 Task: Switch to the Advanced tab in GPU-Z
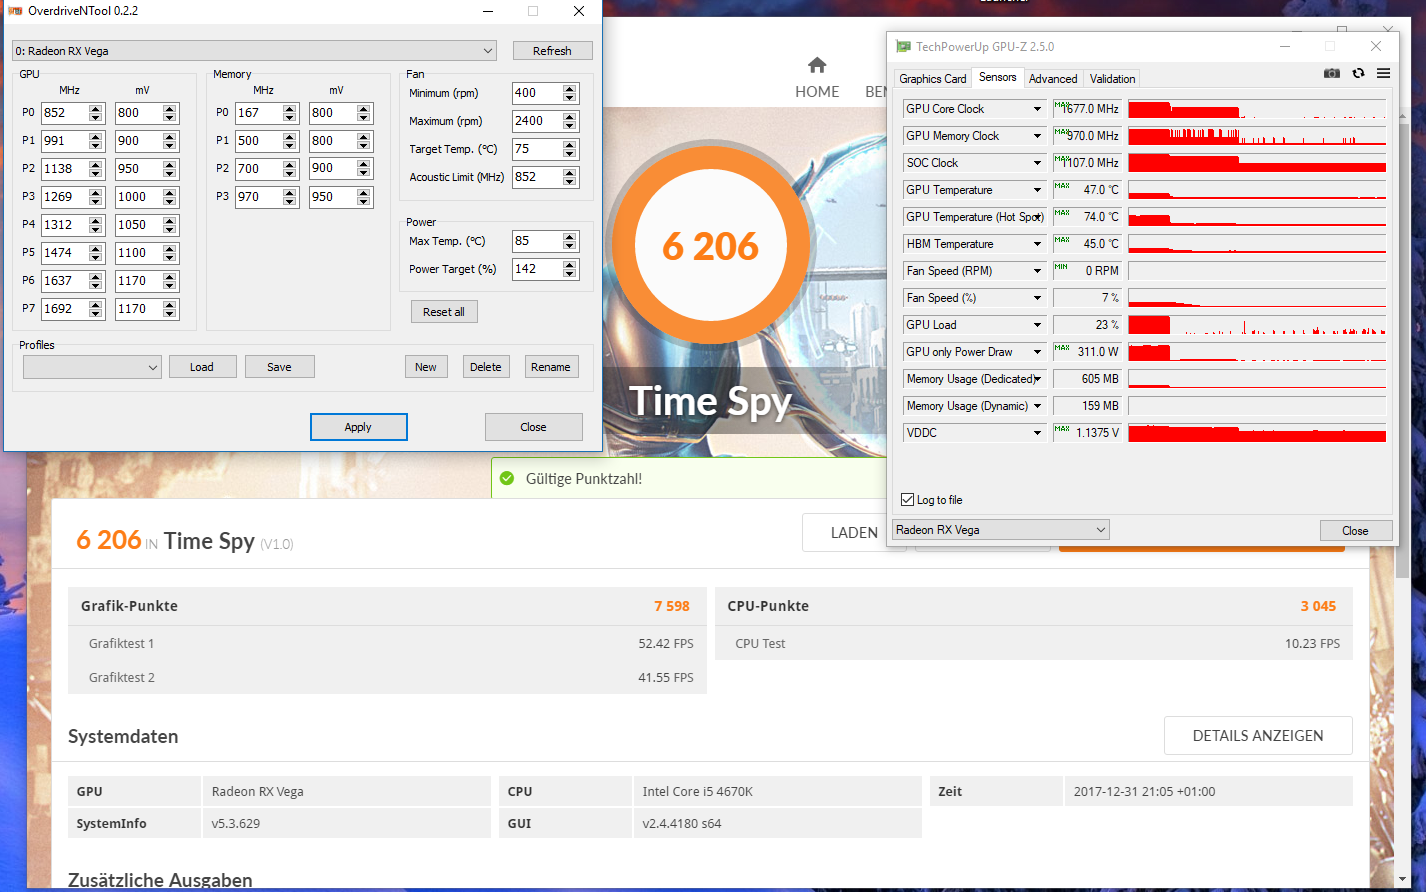point(1053,79)
